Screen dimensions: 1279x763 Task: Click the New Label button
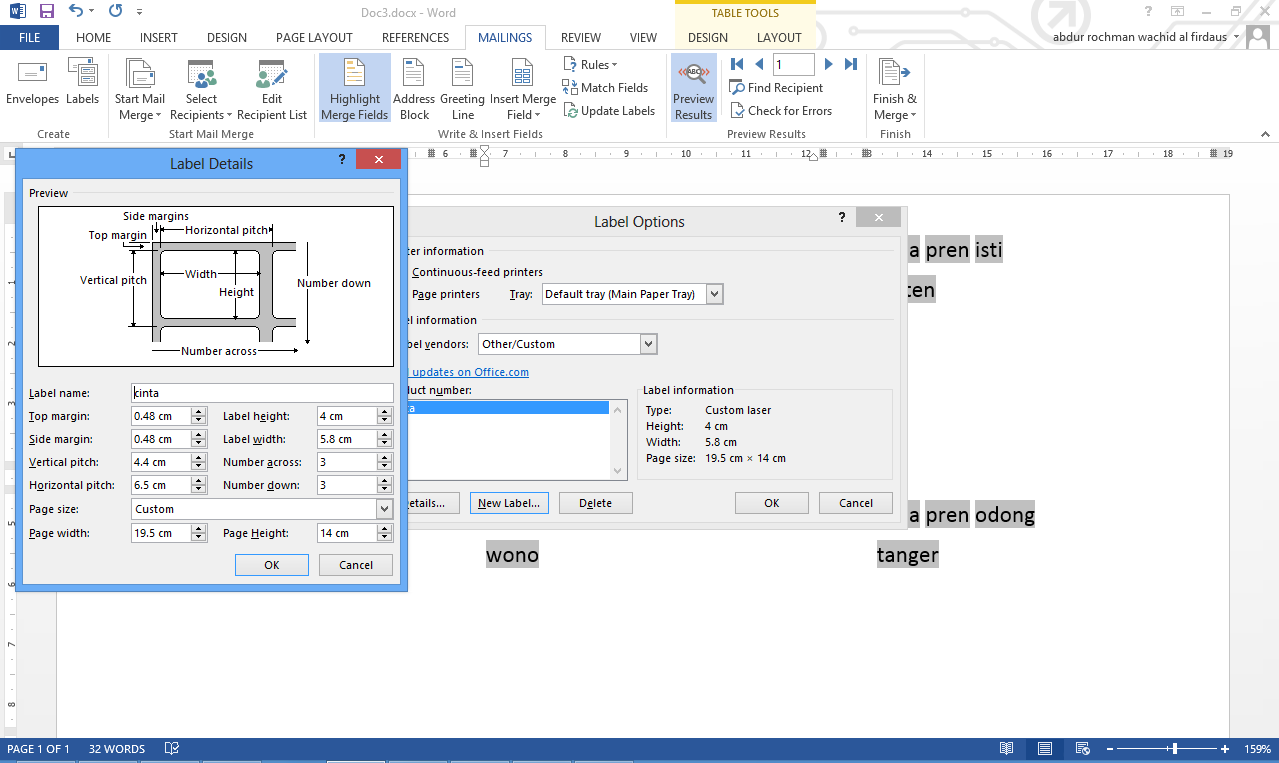509,502
